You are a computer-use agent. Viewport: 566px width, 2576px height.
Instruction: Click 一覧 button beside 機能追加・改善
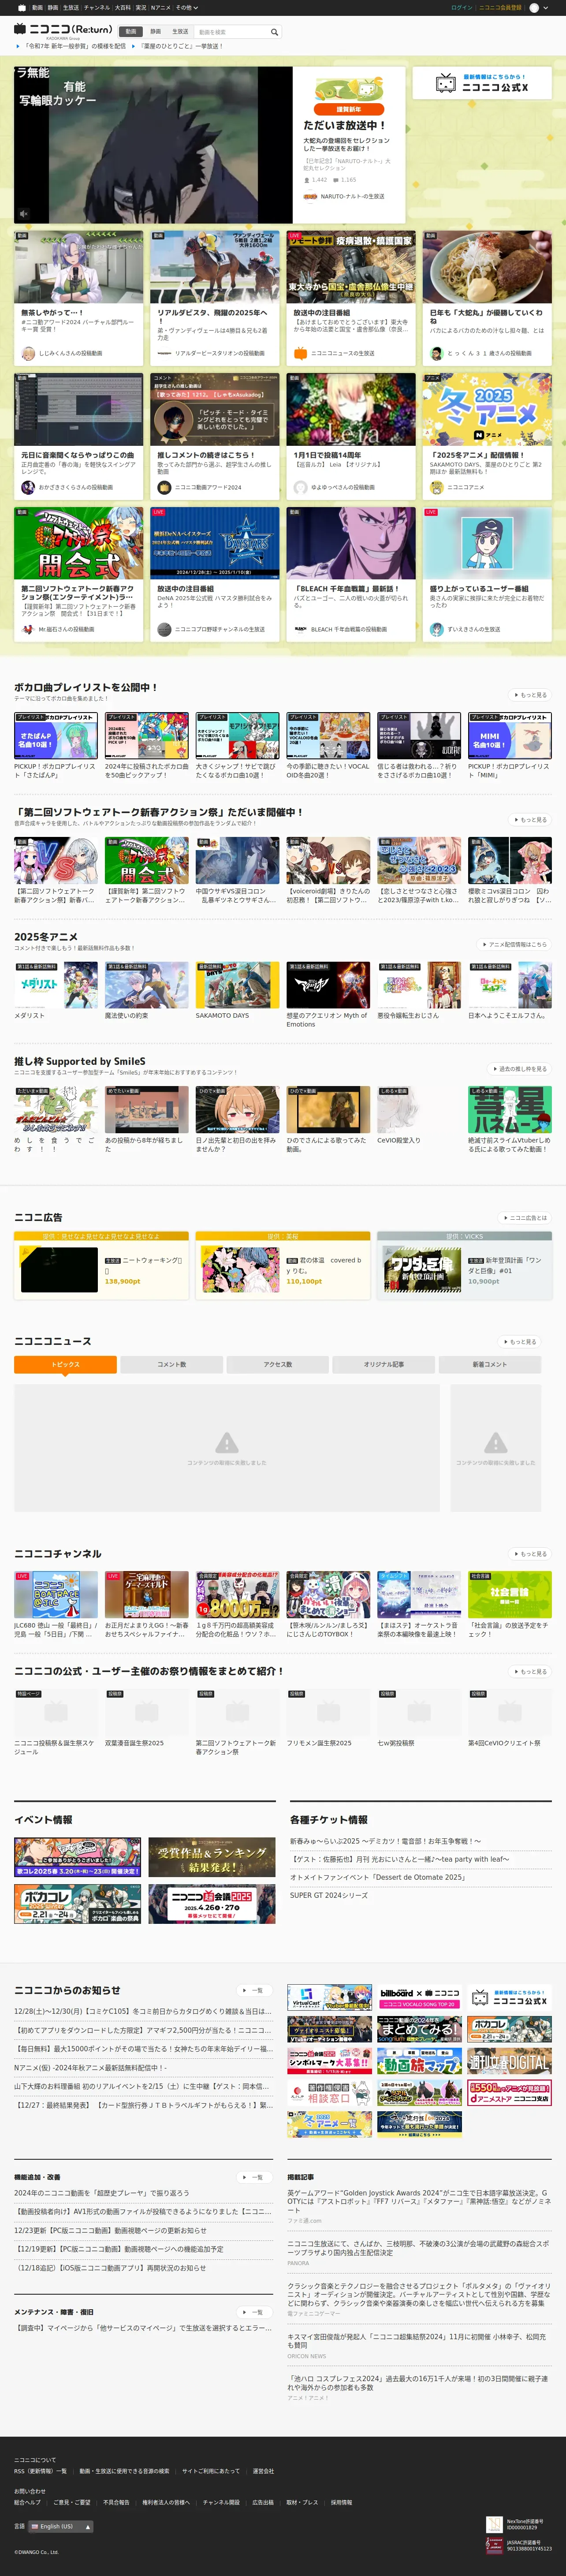255,2177
